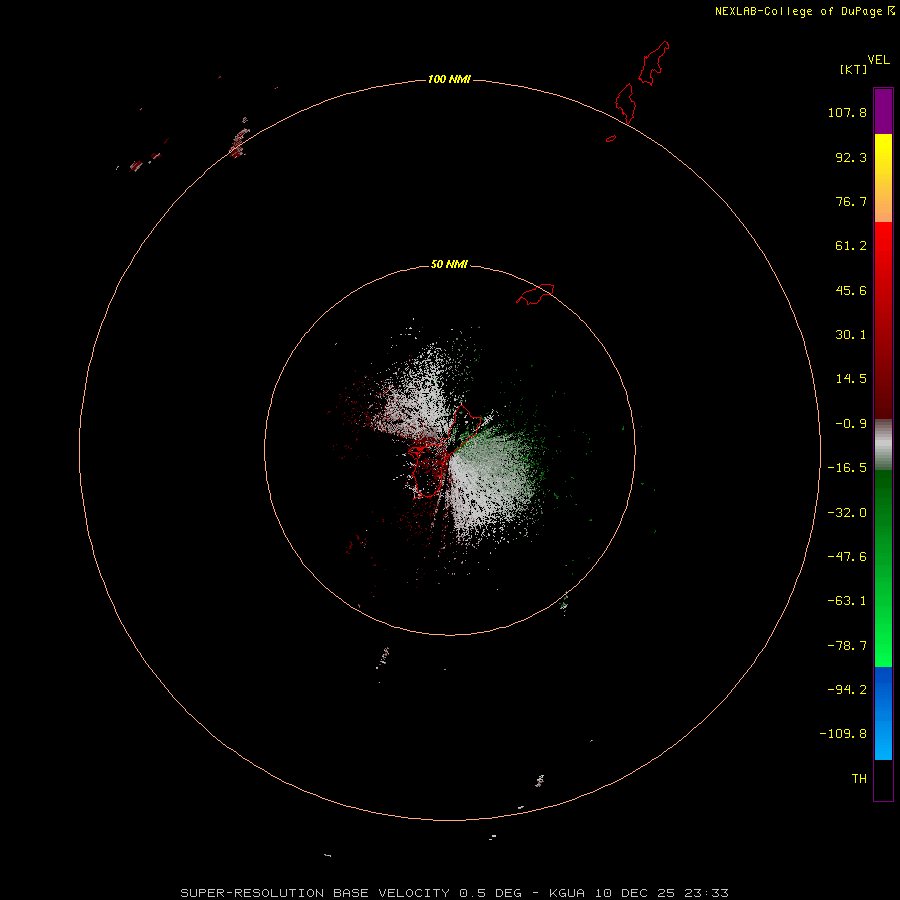Click the island outline on the 50 NMI ring
Image resolution: width=900 pixels, height=900 pixels.
pos(536,293)
